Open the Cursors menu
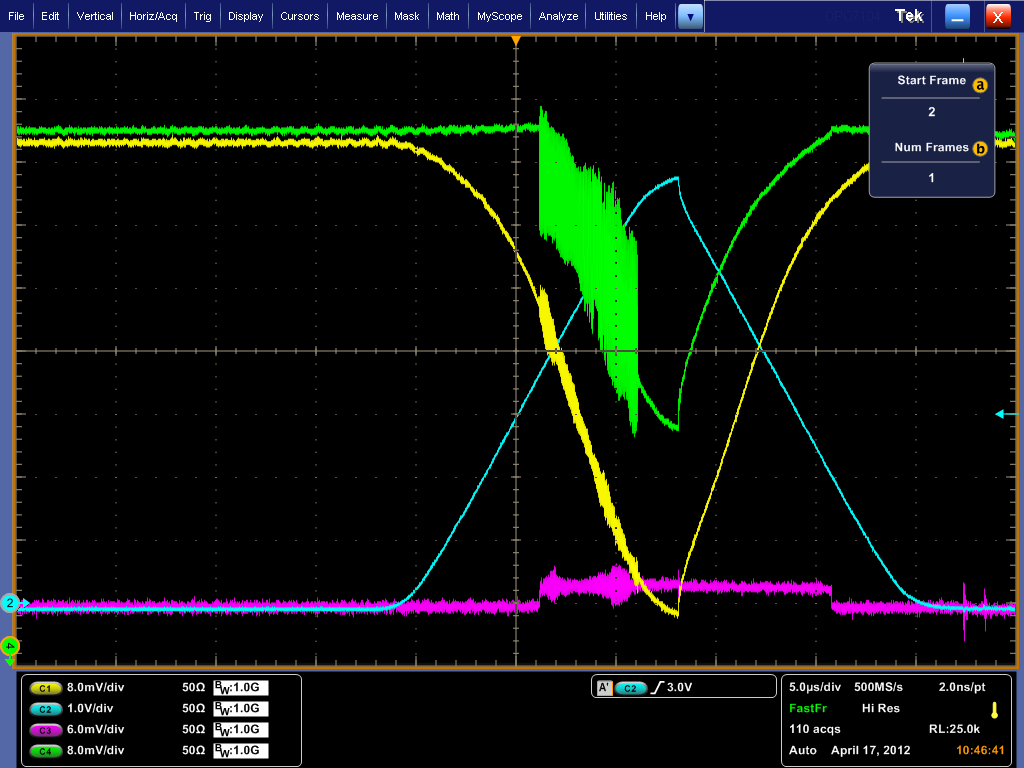Image resolution: width=1024 pixels, height=768 pixels. coord(300,16)
